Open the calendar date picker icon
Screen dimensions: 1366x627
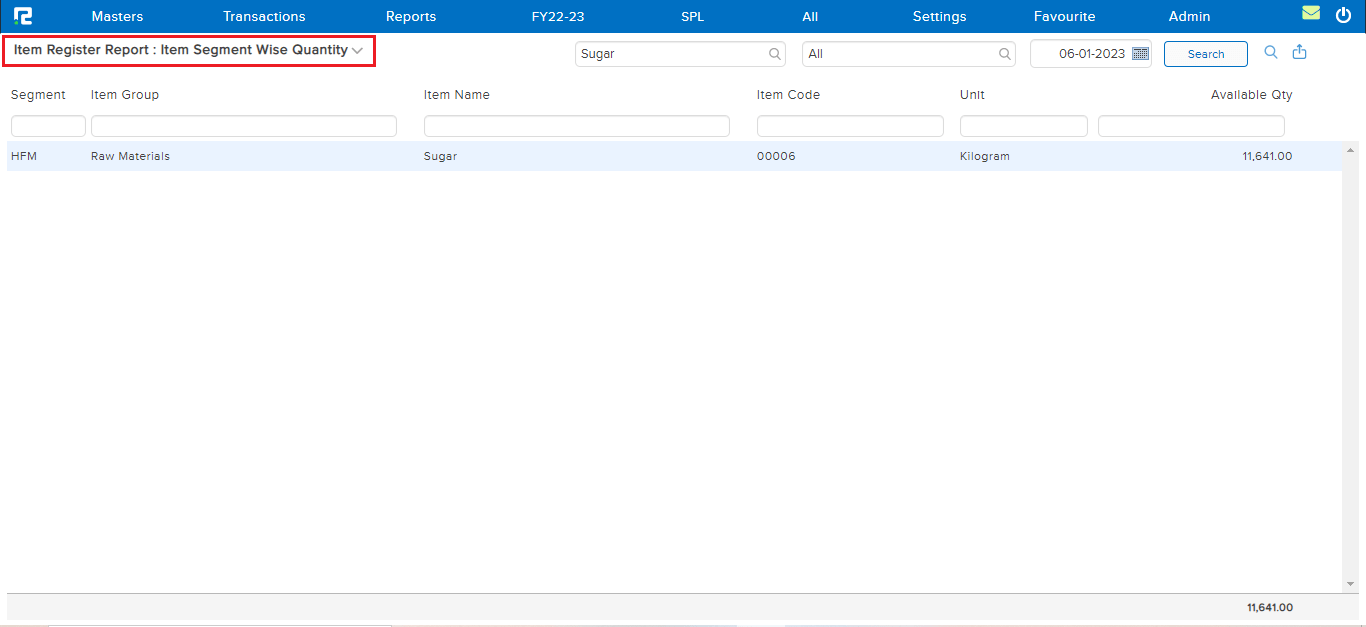pos(1140,54)
